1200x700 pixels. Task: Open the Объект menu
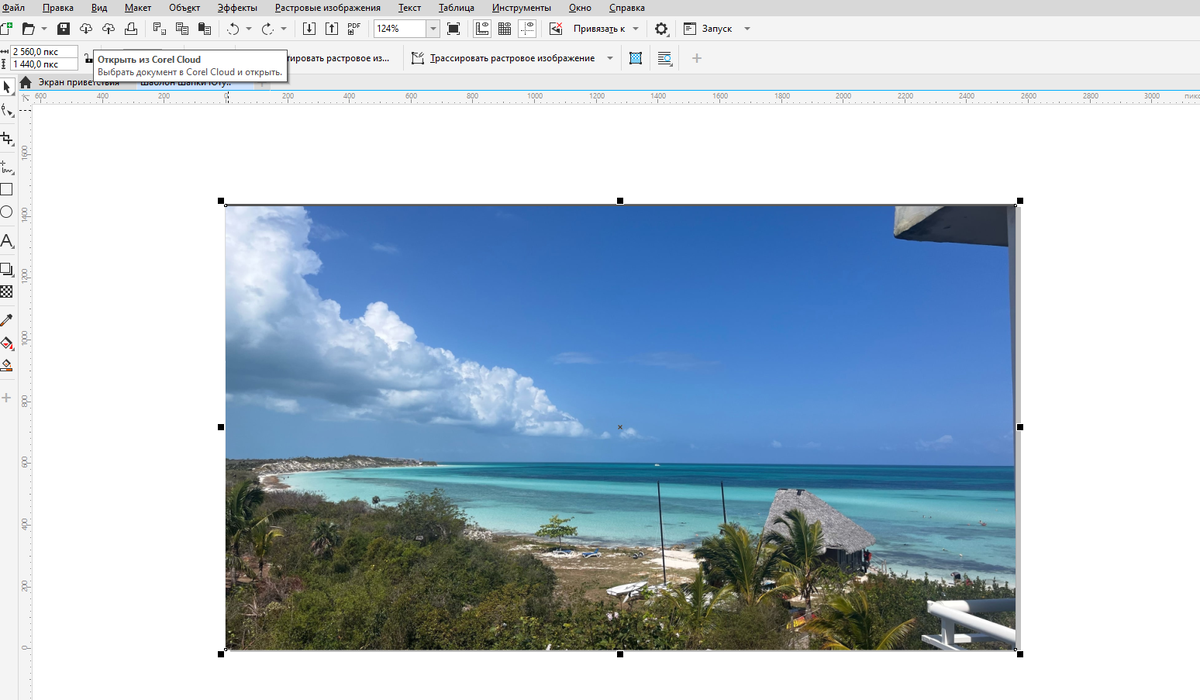(185, 7)
